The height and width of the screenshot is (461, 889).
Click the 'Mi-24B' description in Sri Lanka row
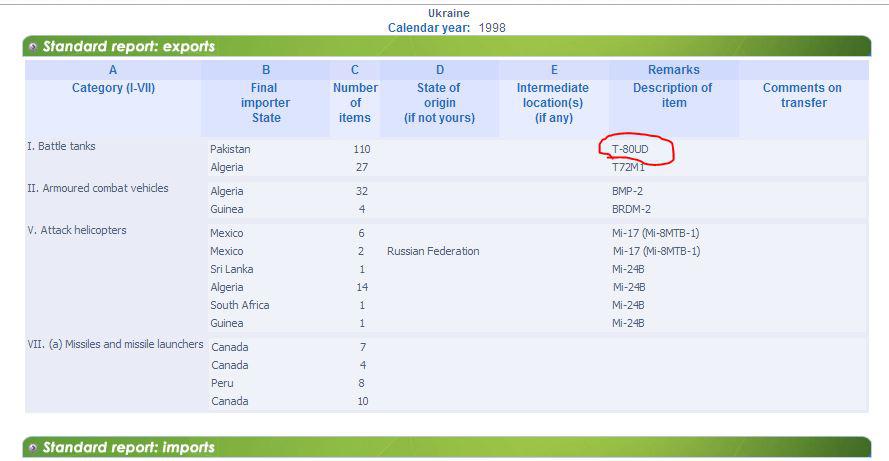point(628,269)
